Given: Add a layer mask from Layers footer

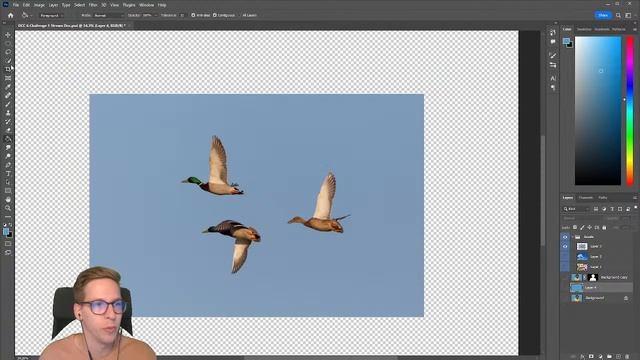Looking at the screenshot, I should tap(591, 356).
